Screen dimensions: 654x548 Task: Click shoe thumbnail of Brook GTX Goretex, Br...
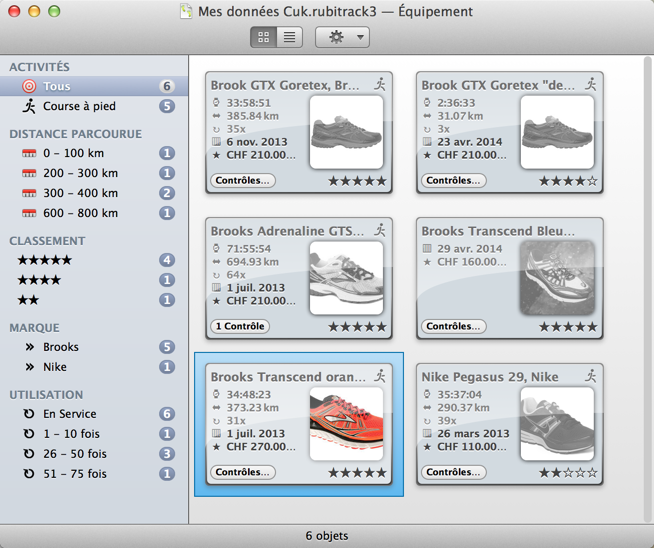tap(346, 132)
